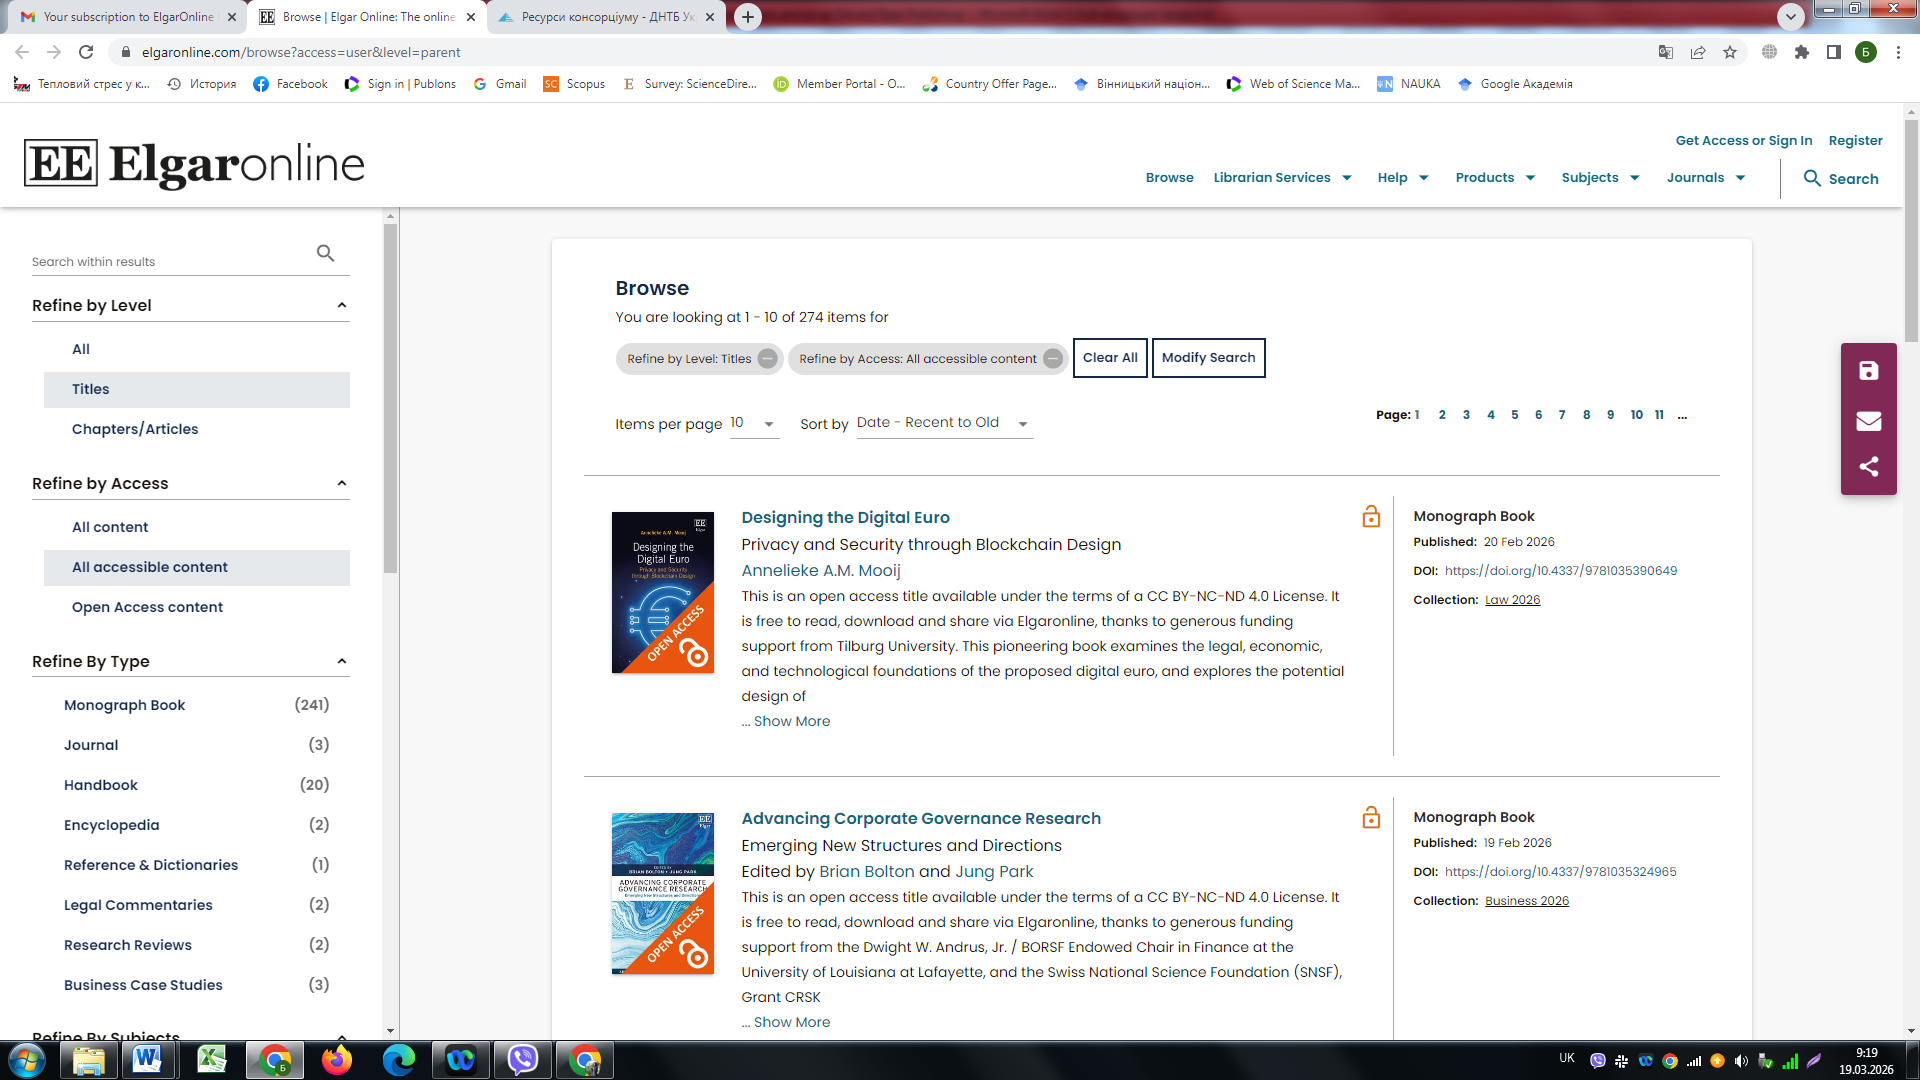Open the Items per page dropdown
The height and width of the screenshot is (1080, 1920).
754,423
